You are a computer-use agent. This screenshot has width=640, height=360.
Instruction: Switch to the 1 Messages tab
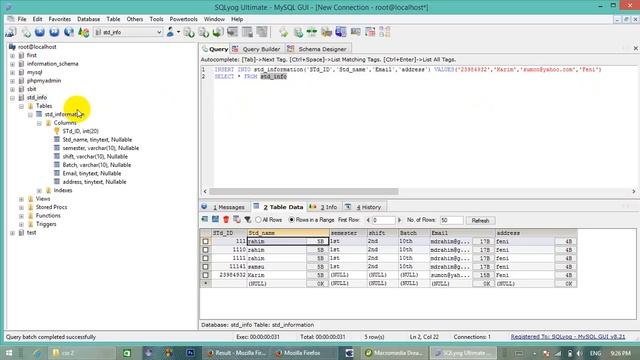[x=224, y=207]
